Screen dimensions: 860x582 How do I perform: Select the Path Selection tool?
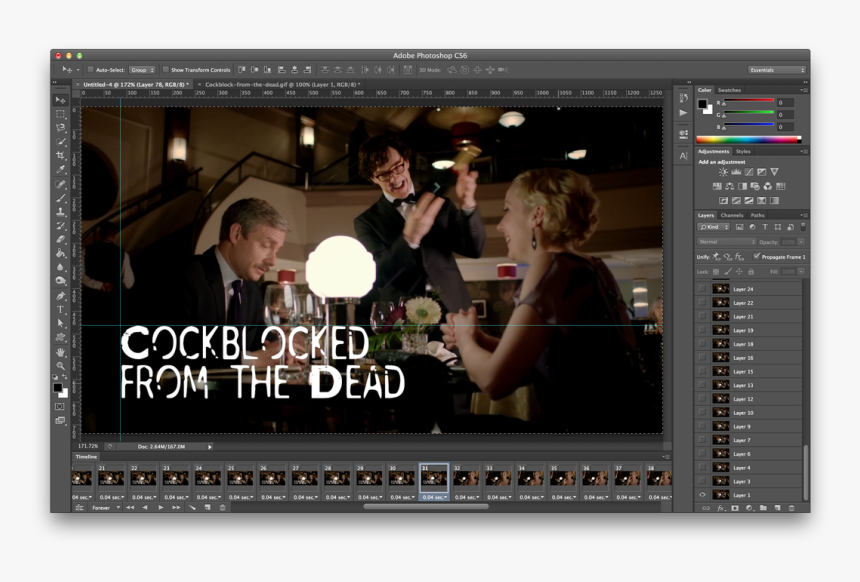[60, 324]
